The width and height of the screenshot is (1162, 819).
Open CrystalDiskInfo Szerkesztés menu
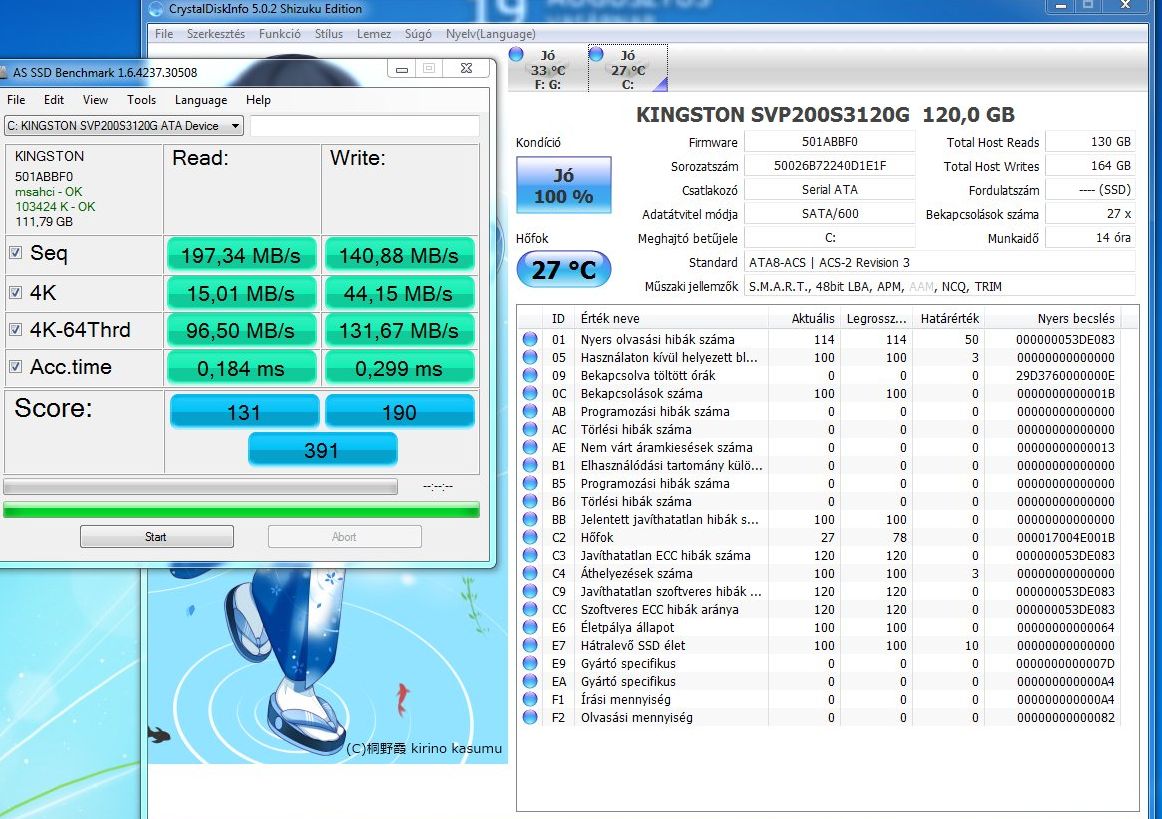click(x=216, y=34)
